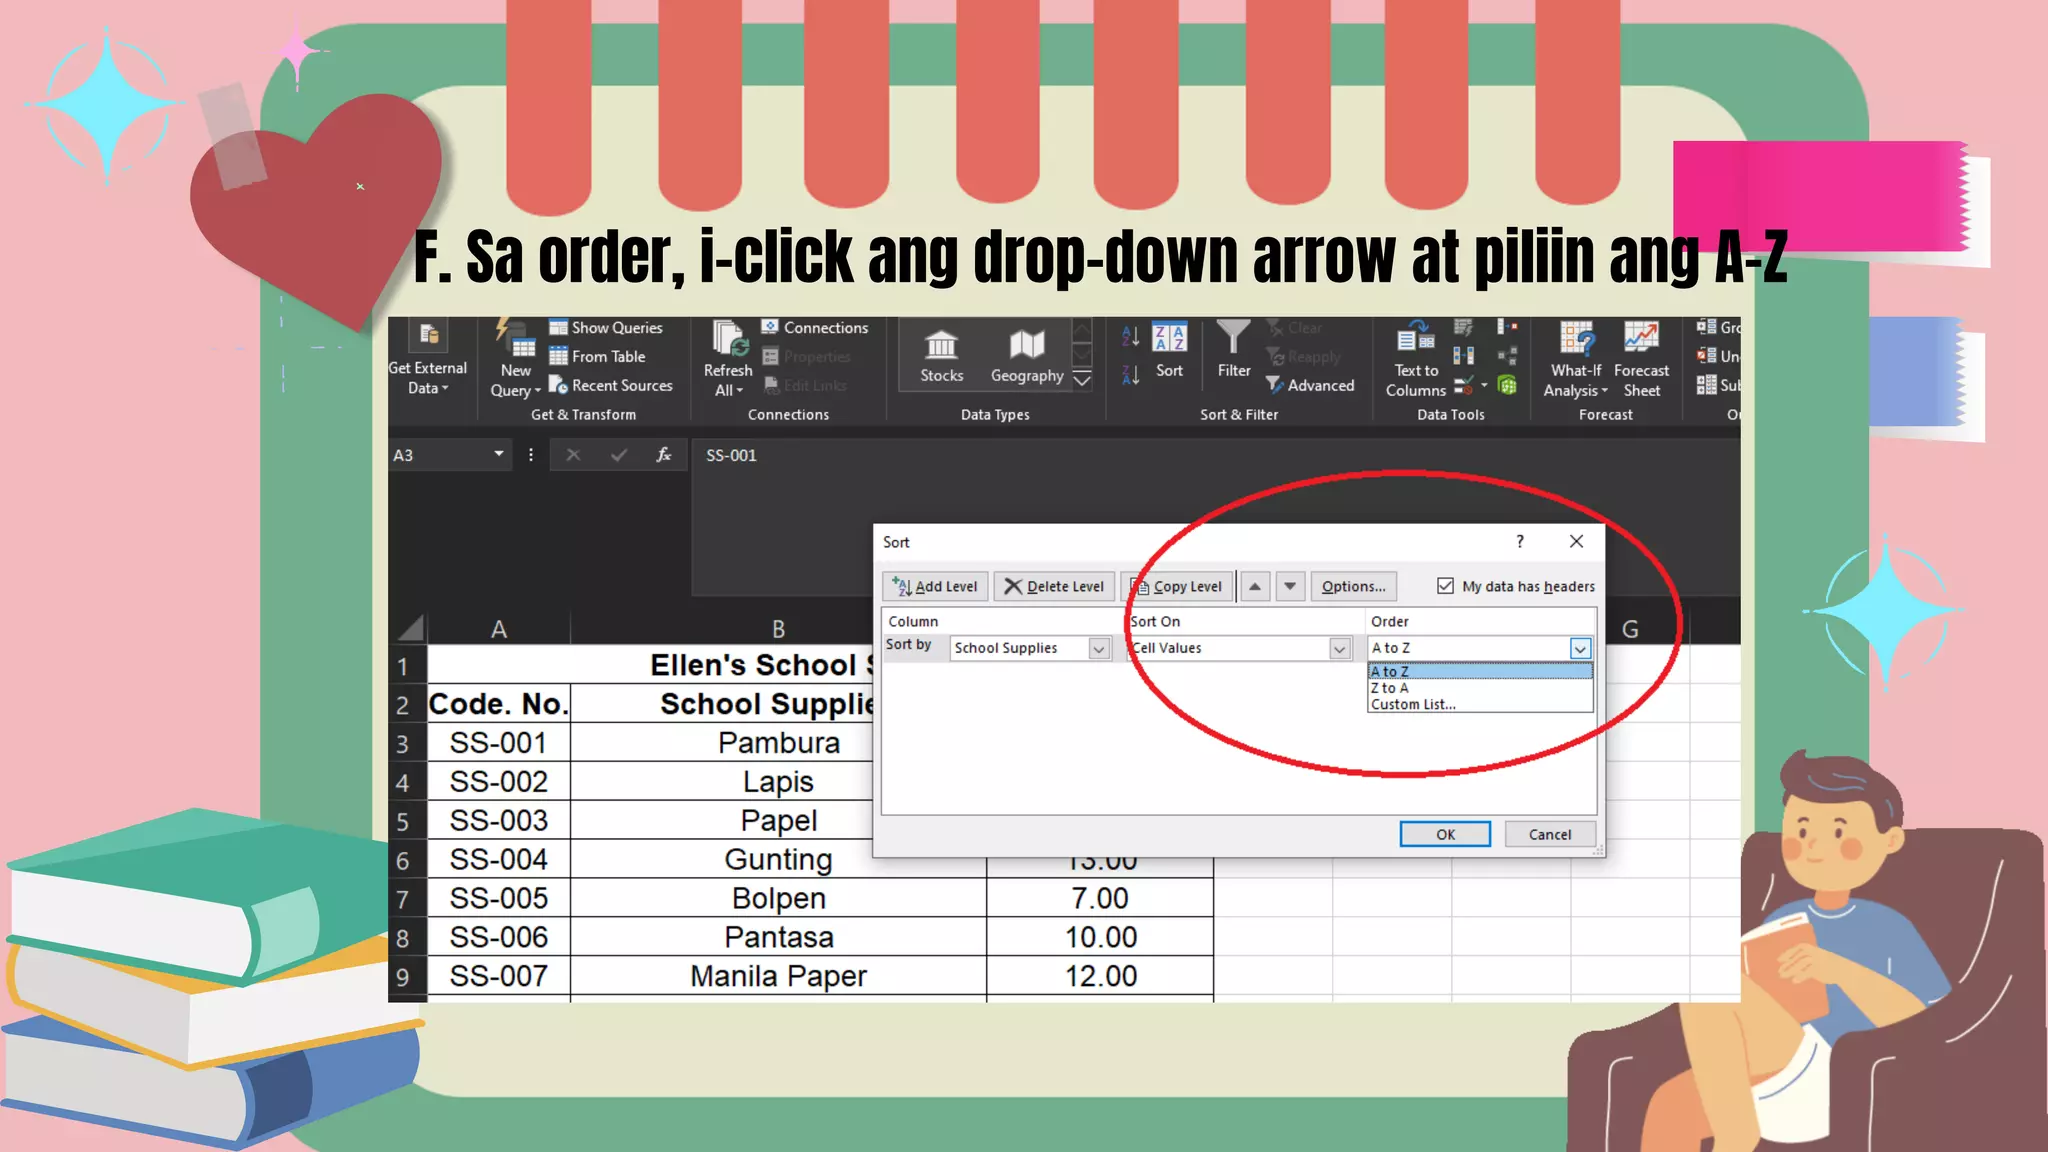Toggle My data has headers checkbox
This screenshot has height=1152, width=2048.
1445,586
